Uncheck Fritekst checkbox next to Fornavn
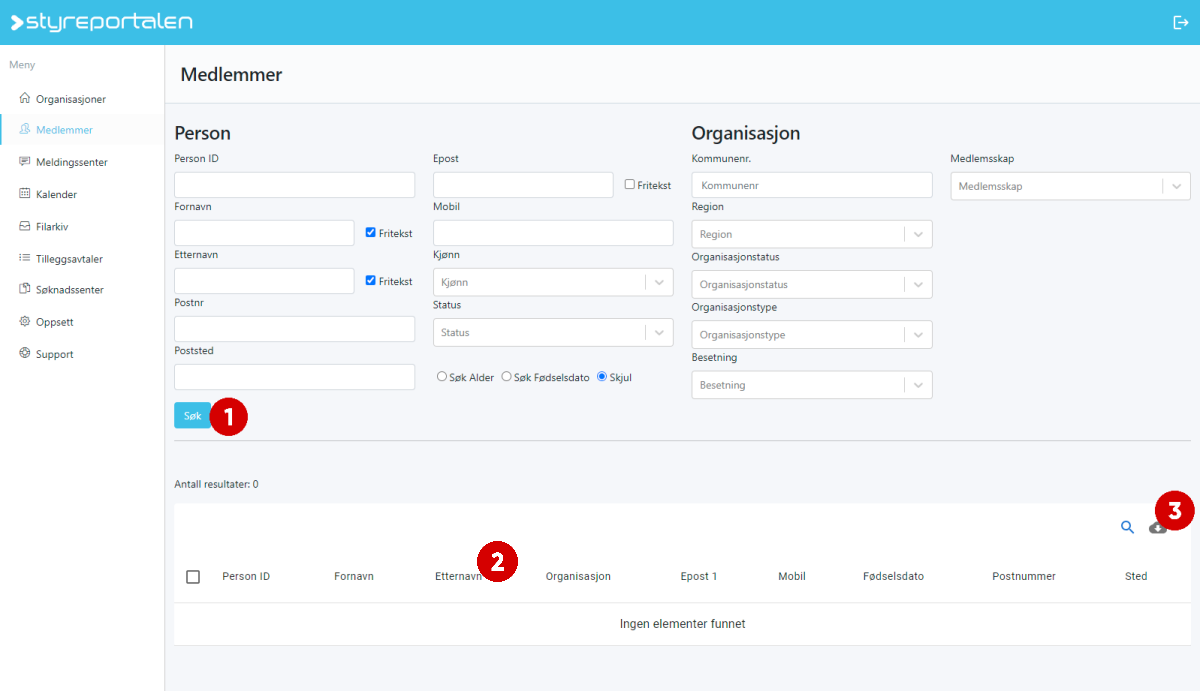Image resolution: width=1200 pixels, height=691 pixels. (371, 233)
